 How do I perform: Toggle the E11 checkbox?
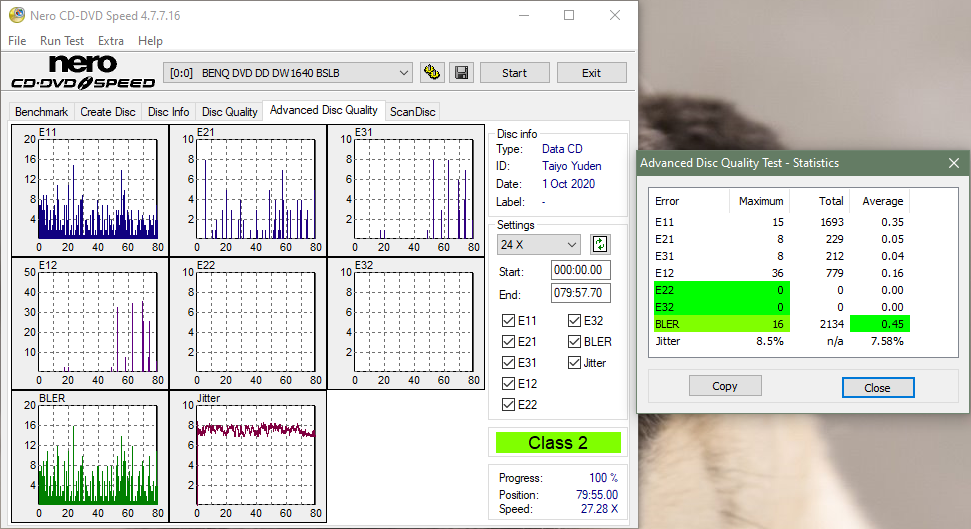(508, 320)
